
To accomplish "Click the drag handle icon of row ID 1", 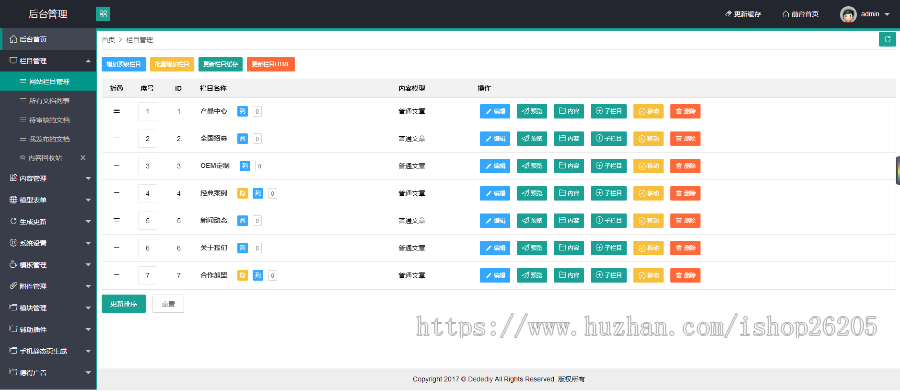I will tap(117, 111).
